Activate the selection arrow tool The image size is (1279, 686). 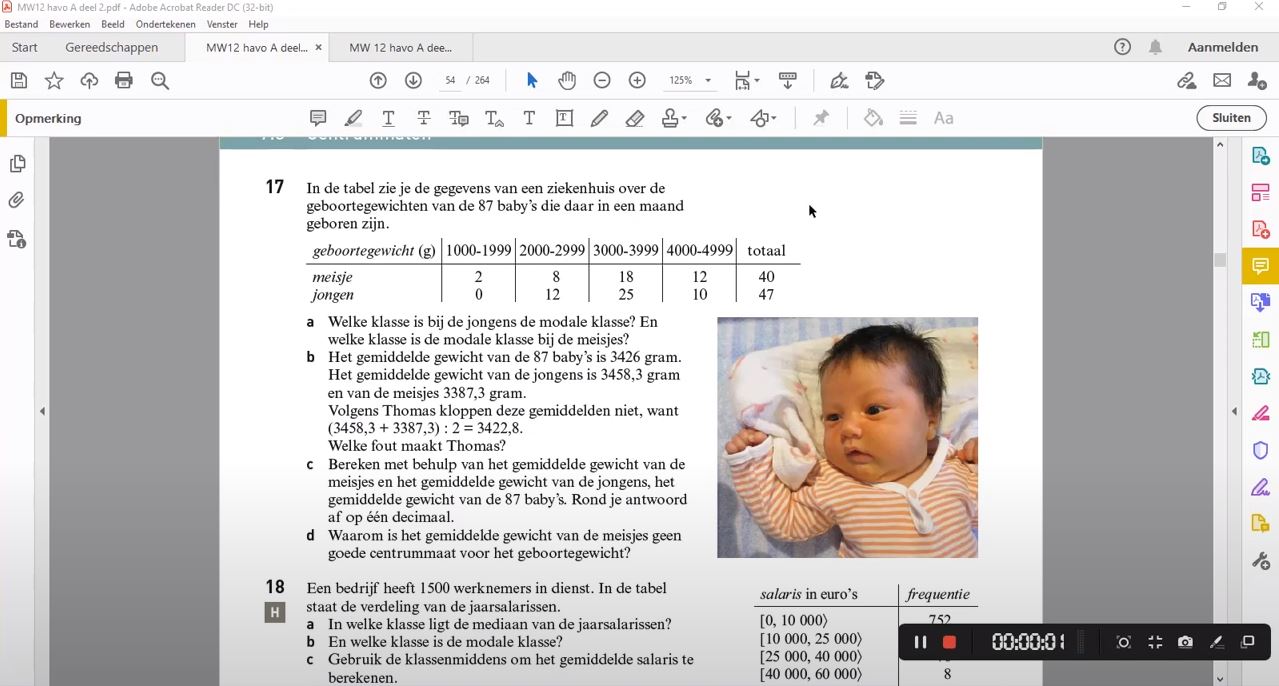tap(532, 81)
